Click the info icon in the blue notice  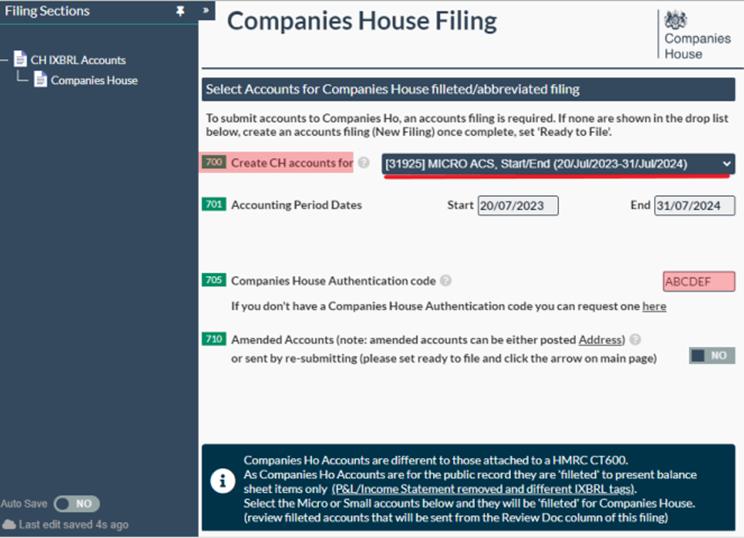pos(223,481)
